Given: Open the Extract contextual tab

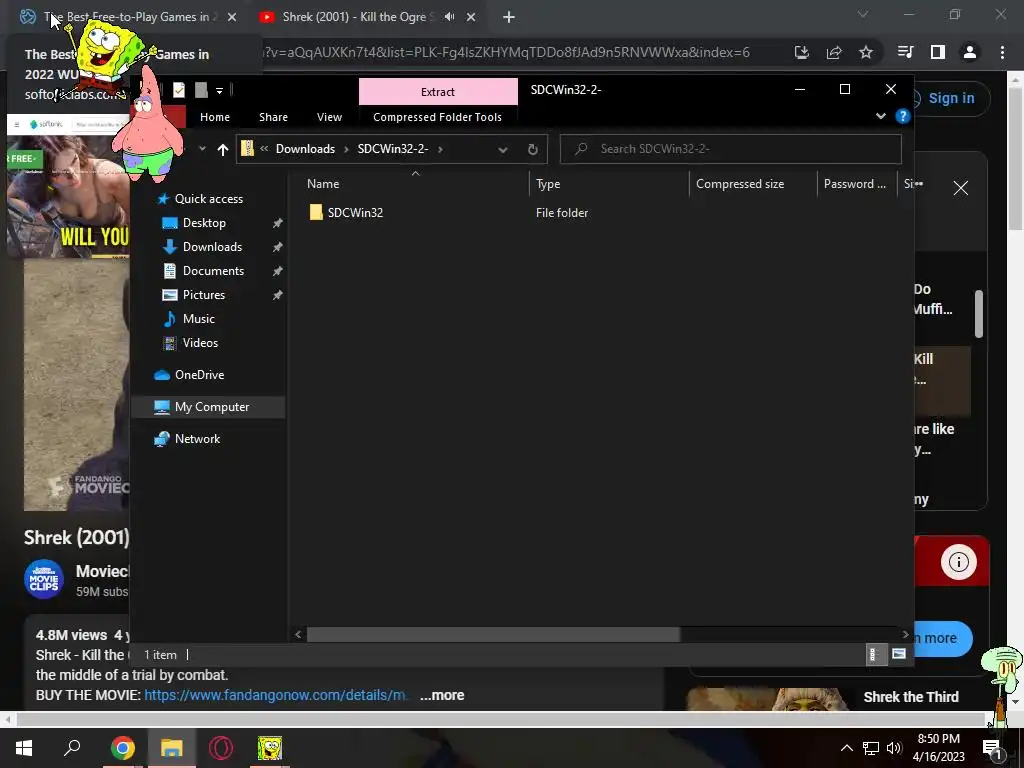Looking at the screenshot, I should pos(438,92).
